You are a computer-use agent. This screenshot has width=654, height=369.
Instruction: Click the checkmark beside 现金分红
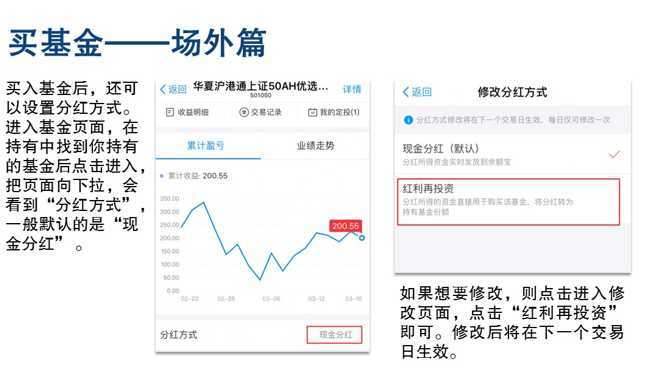pyautogui.click(x=614, y=155)
